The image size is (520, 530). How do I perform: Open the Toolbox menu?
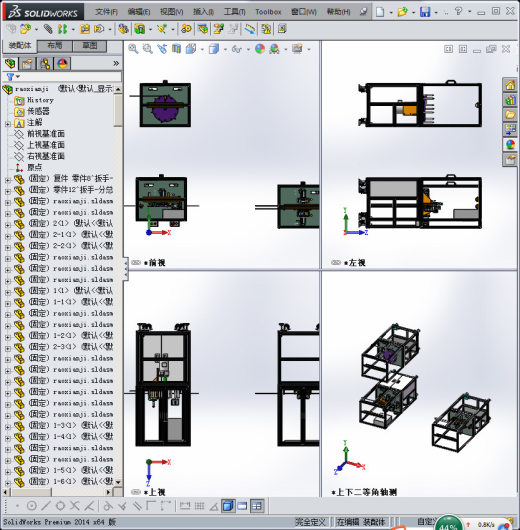click(x=268, y=12)
